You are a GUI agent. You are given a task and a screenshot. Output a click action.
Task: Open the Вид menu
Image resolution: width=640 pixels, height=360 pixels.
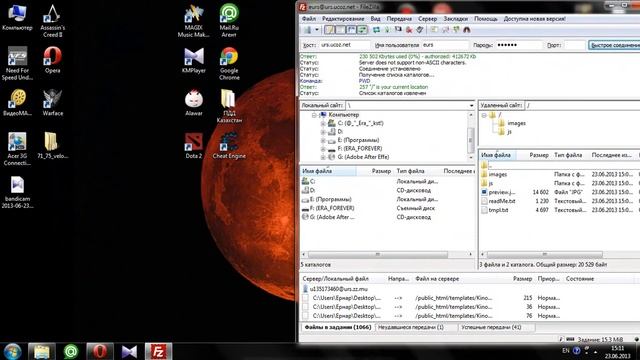376,19
